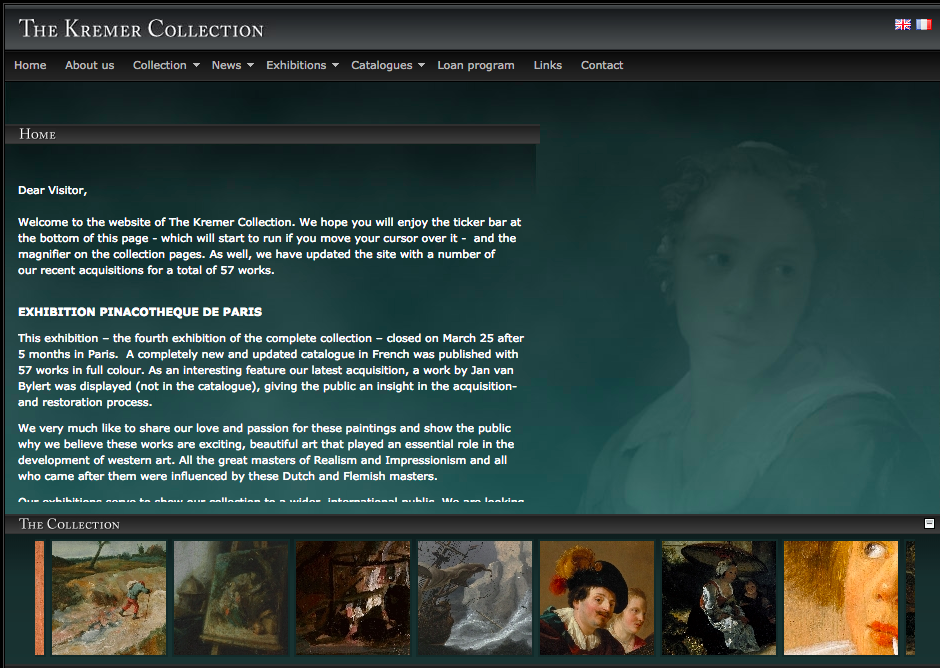The width and height of the screenshot is (940, 668).
Task: Expand the Collection dropdown arrow
Action: point(196,66)
